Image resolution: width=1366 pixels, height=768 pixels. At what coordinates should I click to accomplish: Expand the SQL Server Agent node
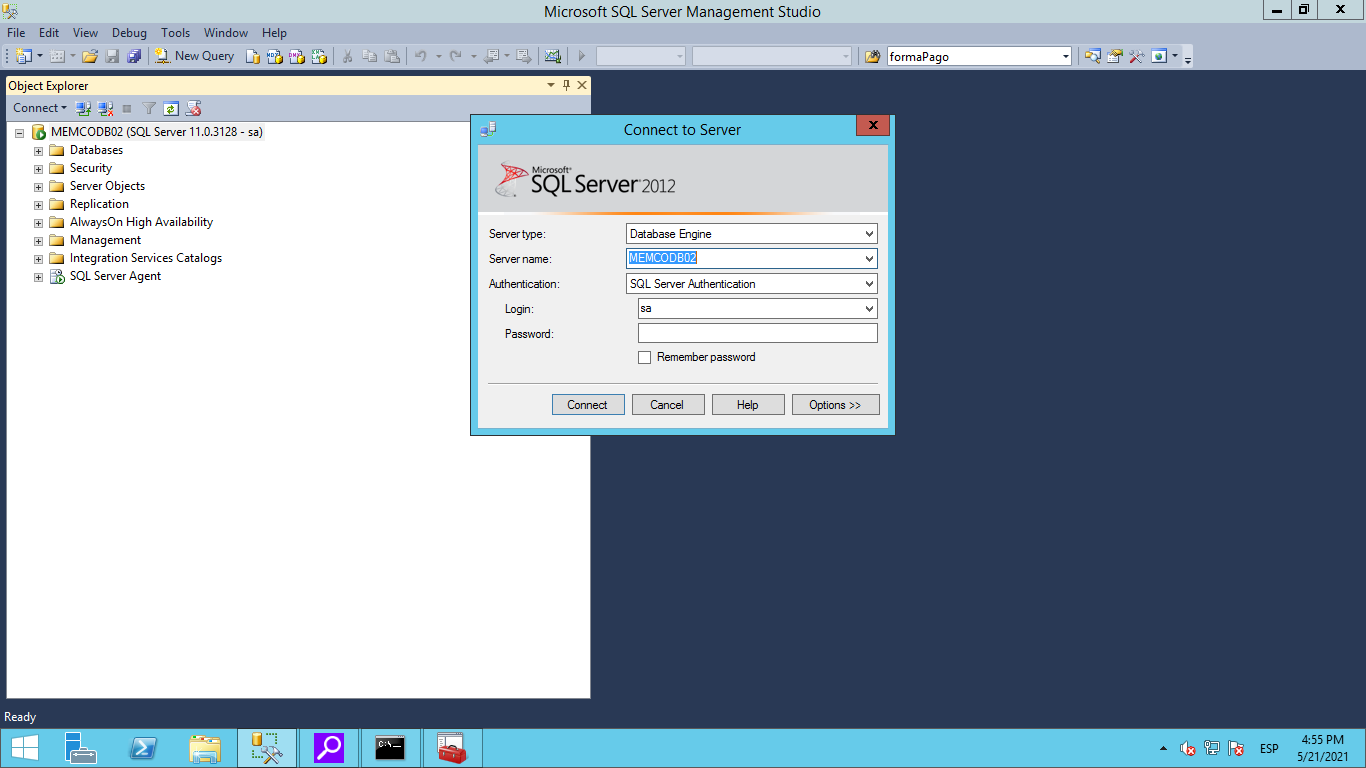click(x=39, y=276)
